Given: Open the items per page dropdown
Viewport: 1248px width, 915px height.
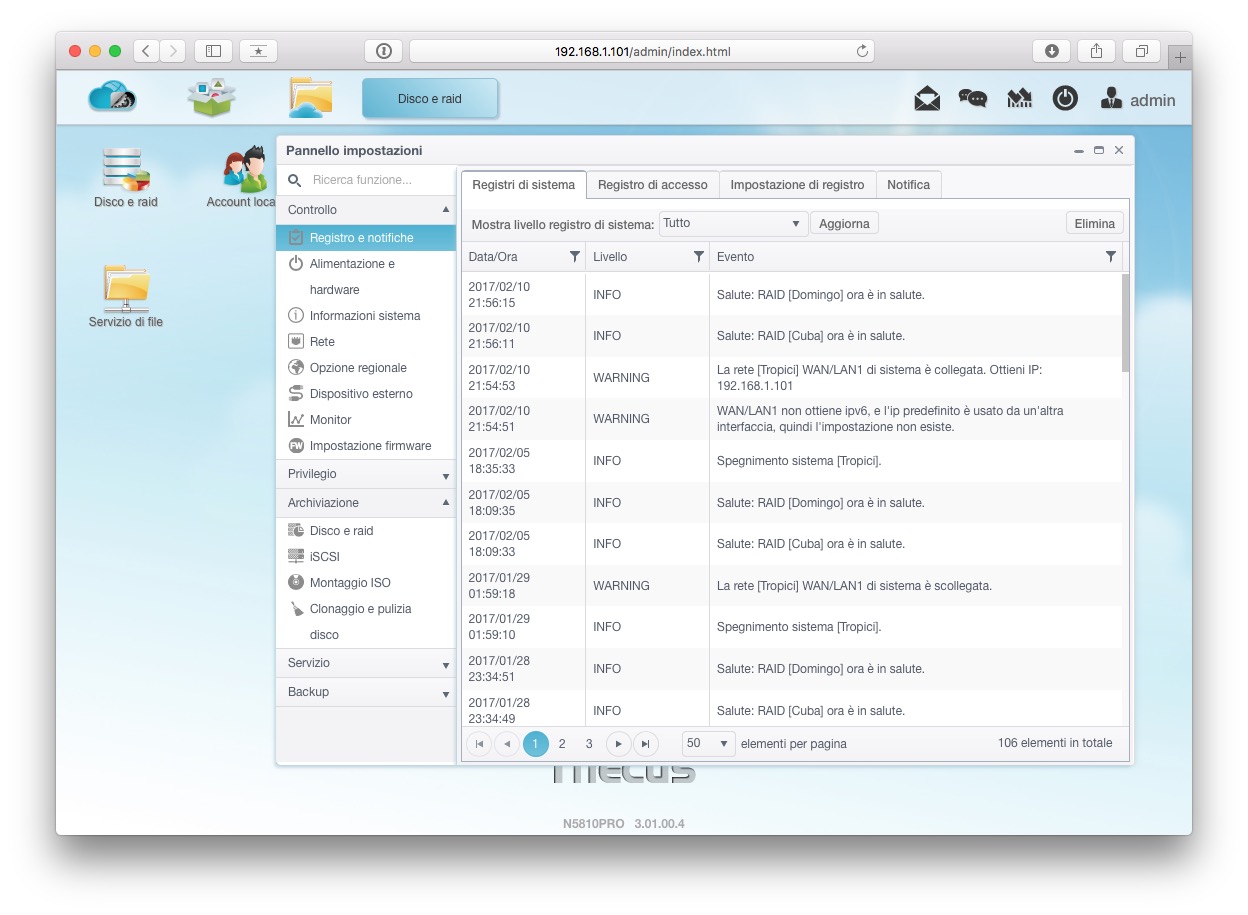Looking at the screenshot, I should tap(709, 743).
